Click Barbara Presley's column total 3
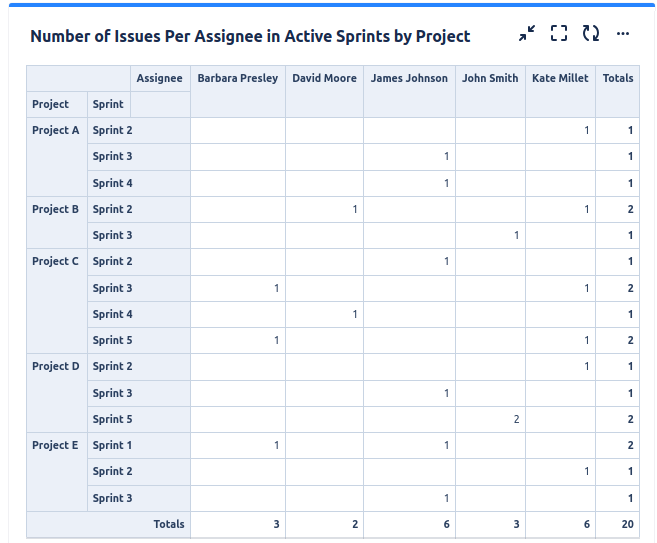Screen dimensions: 657x543 pyautogui.click(x=276, y=524)
